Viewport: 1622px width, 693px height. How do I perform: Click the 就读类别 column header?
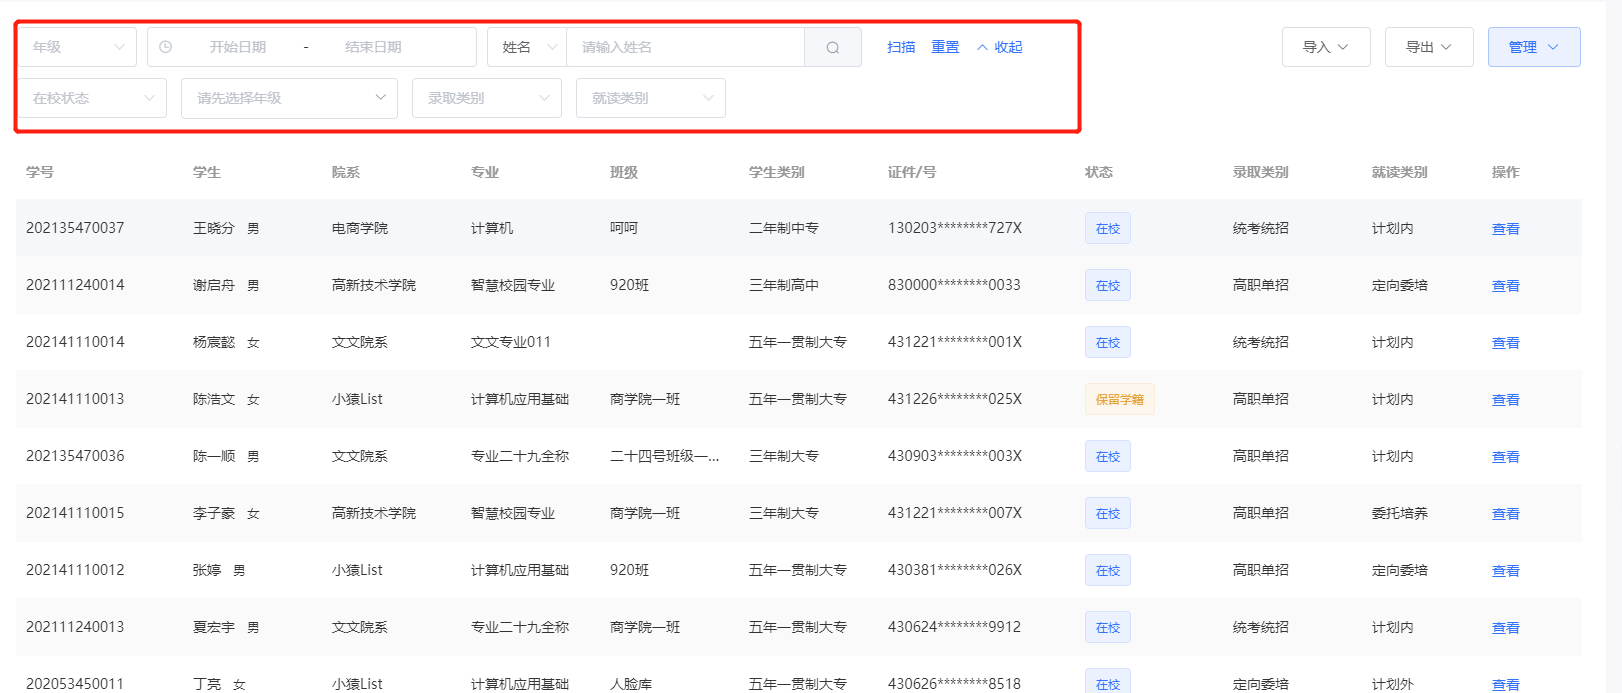pos(1400,172)
